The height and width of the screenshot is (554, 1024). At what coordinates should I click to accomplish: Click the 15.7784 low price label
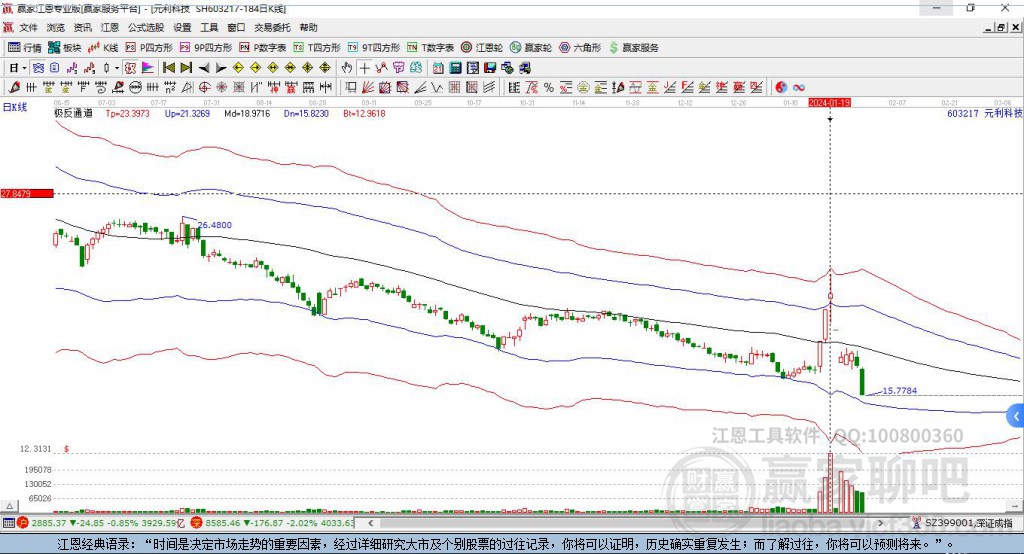(x=899, y=391)
